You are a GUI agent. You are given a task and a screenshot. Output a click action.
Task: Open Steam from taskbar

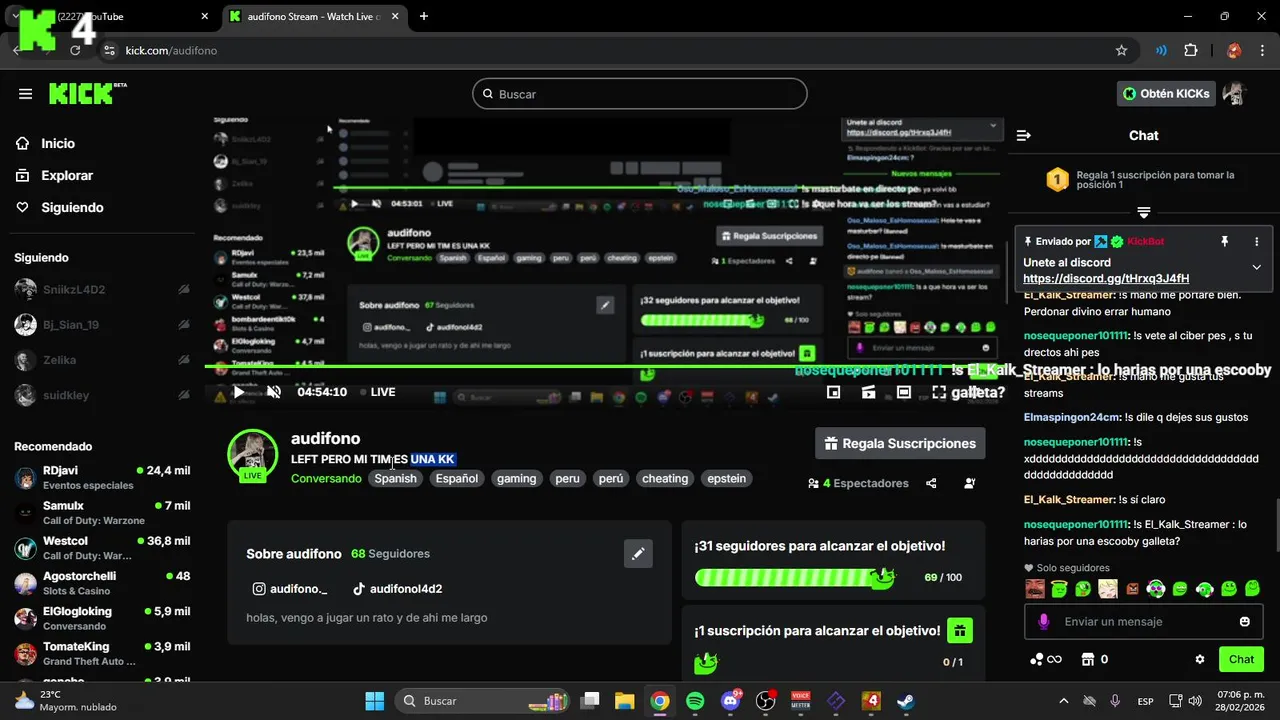tap(905, 701)
